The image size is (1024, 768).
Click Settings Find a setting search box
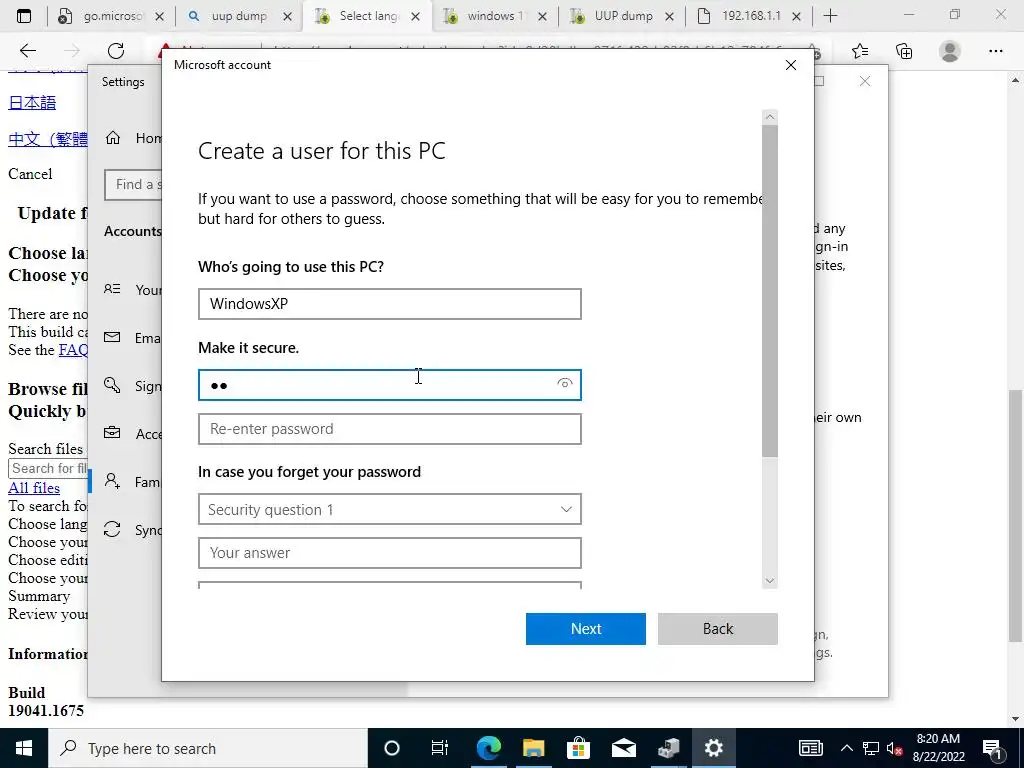133,185
